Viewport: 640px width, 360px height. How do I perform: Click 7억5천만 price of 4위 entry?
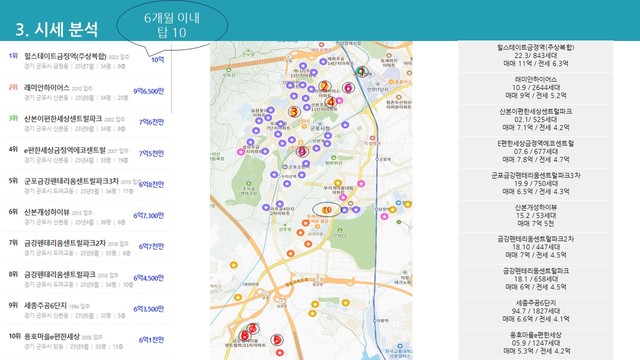point(151,153)
